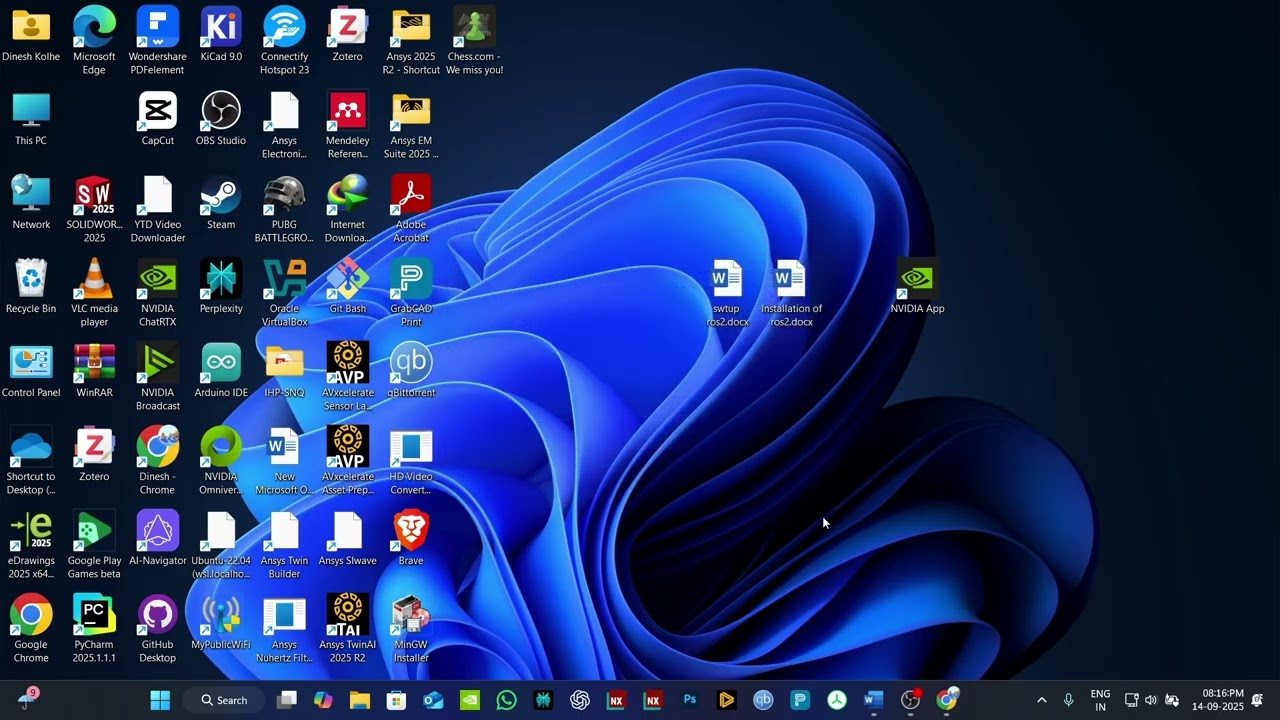Select the KiCad 9.0 desktop shortcut
The height and width of the screenshot is (720, 1280).
coord(221,36)
